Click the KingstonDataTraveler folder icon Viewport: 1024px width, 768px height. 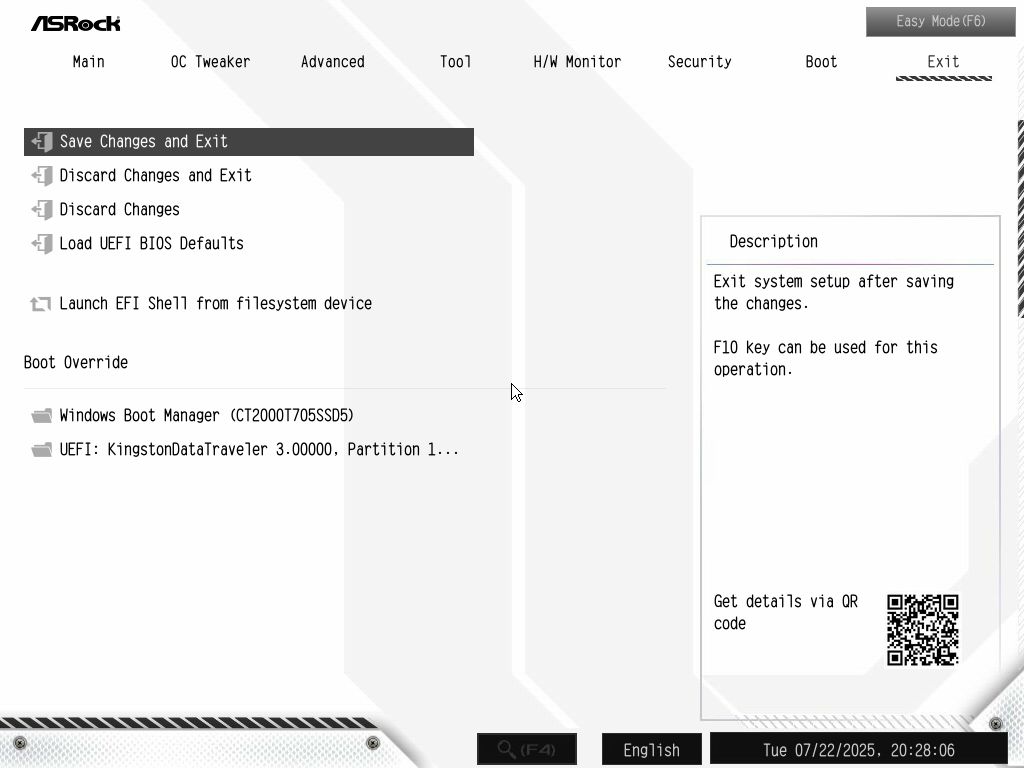click(x=42, y=449)
